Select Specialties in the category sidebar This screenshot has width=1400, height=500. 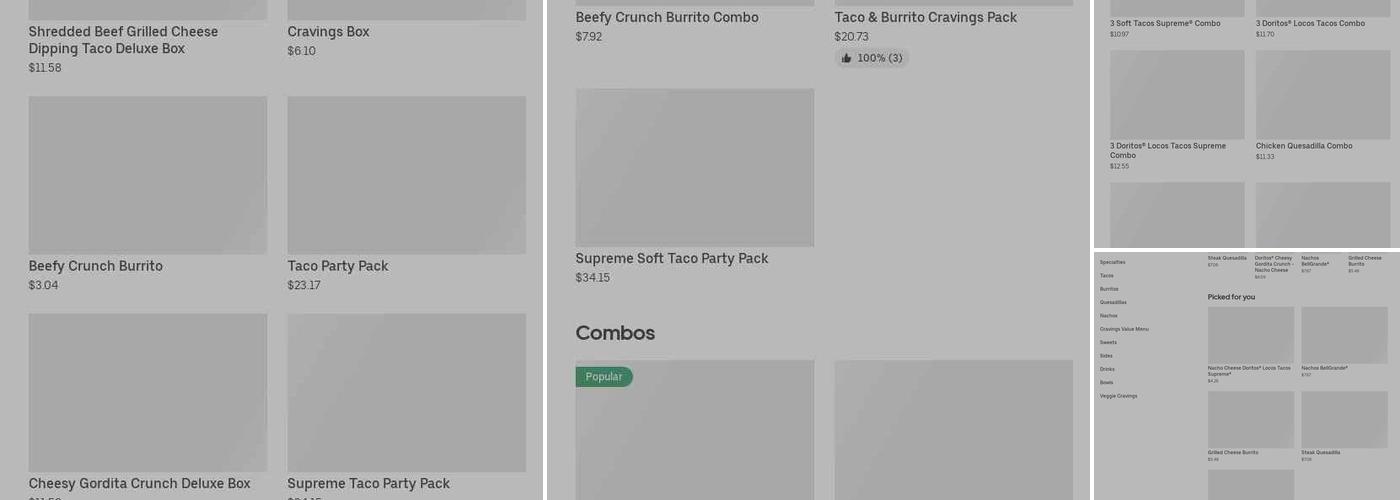1112,262
